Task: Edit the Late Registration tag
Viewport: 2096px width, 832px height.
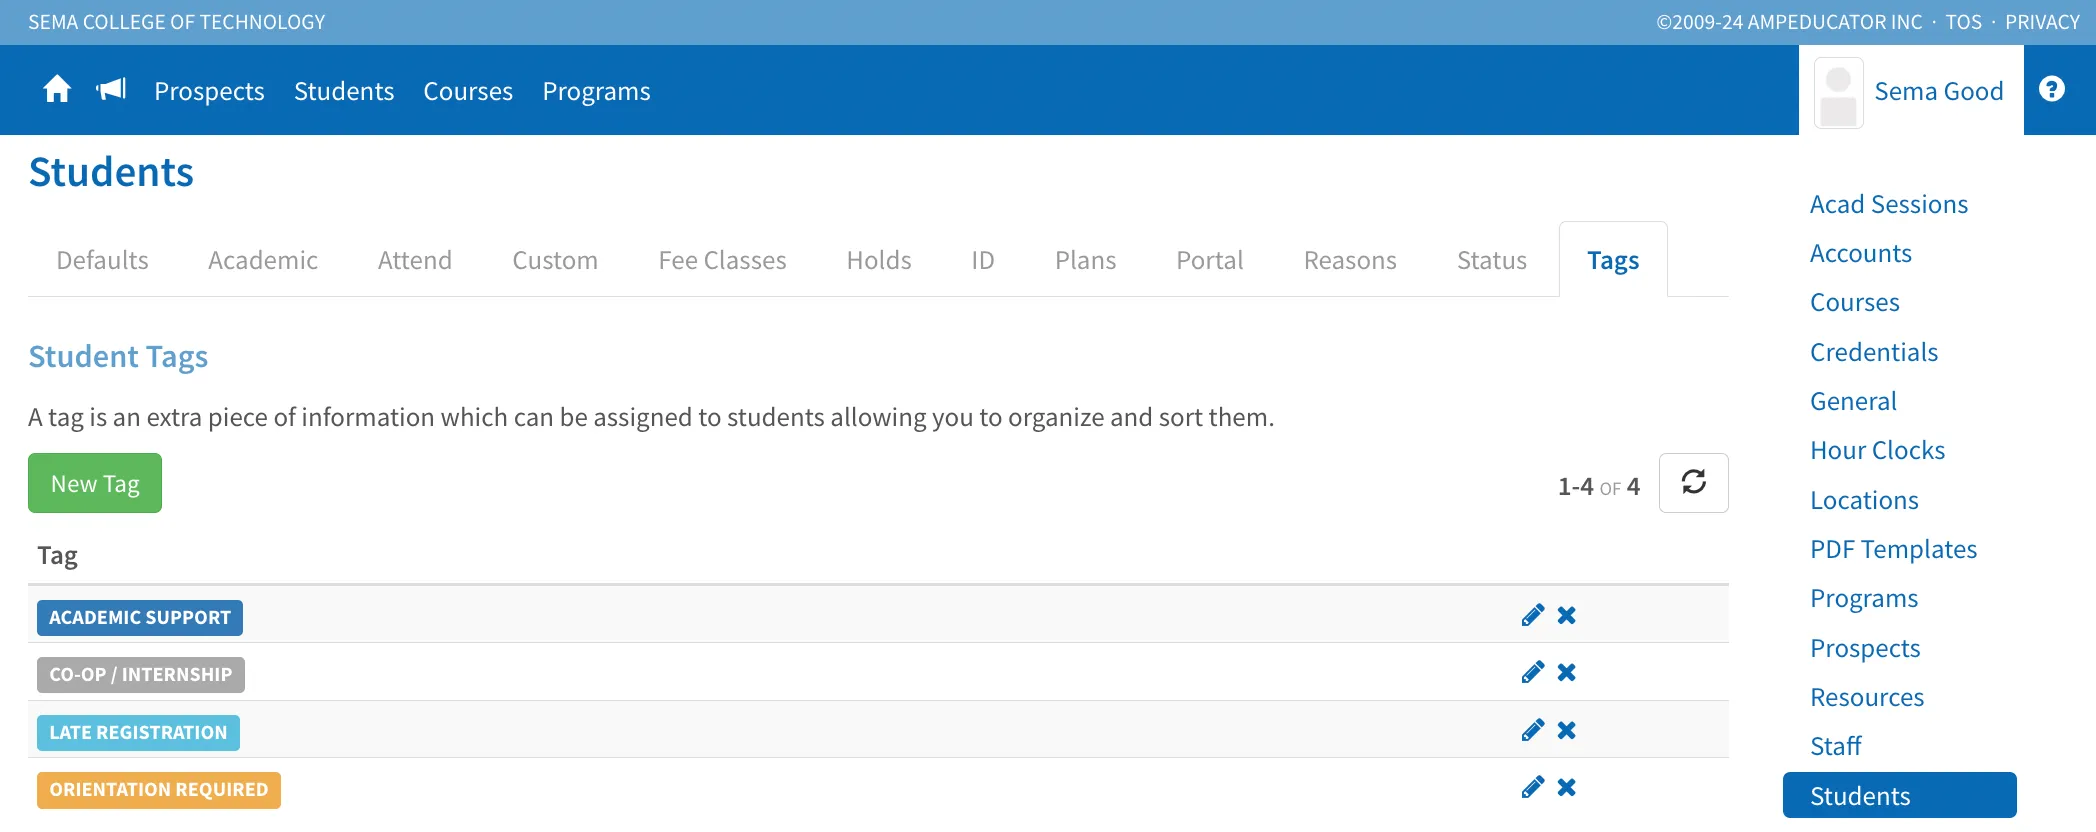Action: pyautogui.click(x=1532, y=730)
